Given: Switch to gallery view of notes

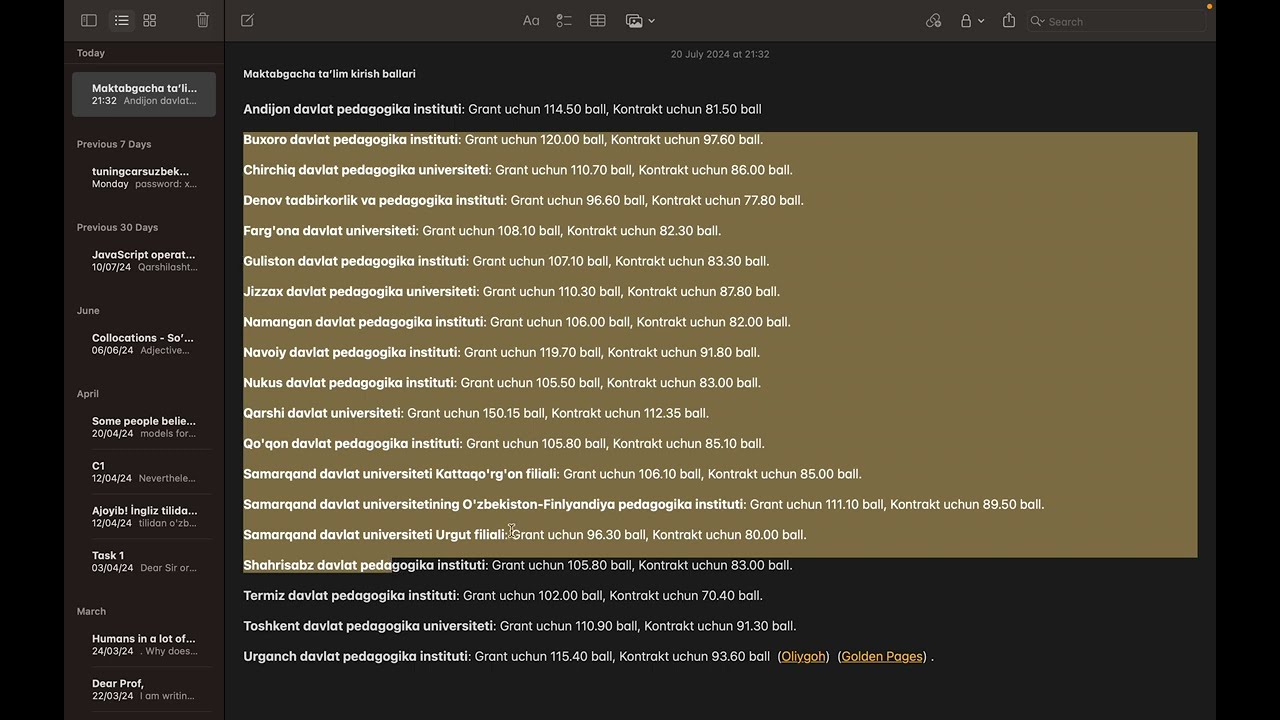Looking at the screenshot, I should coord(150,20).
